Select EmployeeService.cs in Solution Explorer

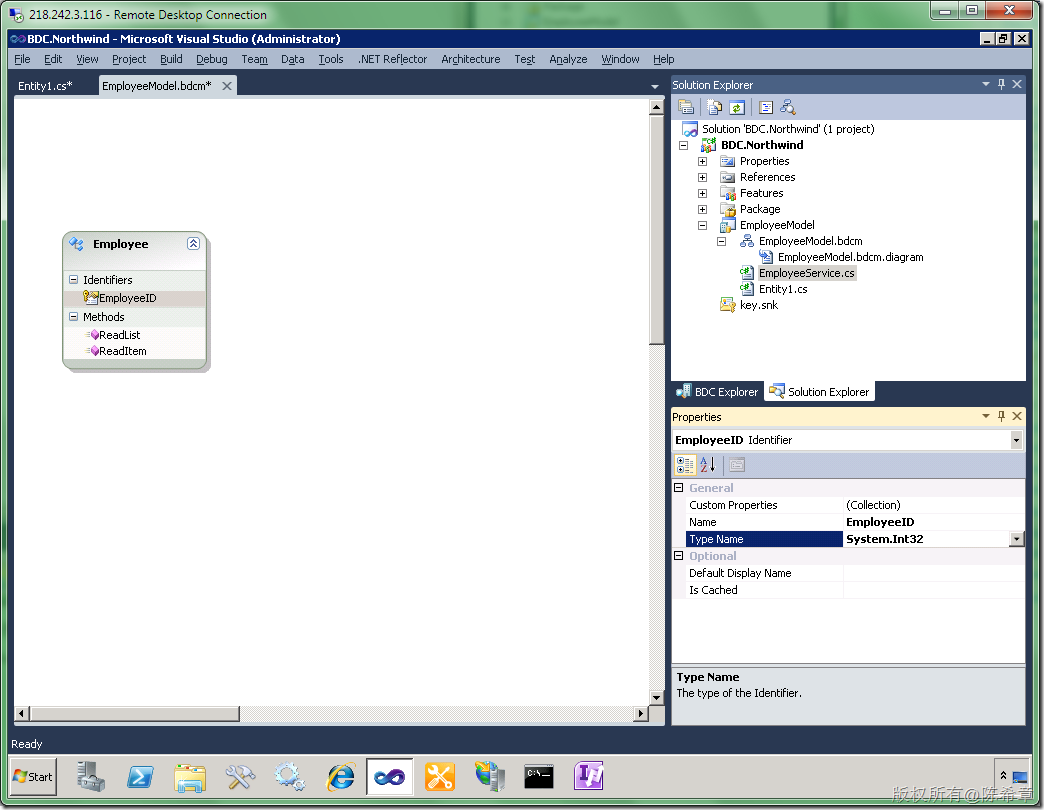[x=806, y=273]
